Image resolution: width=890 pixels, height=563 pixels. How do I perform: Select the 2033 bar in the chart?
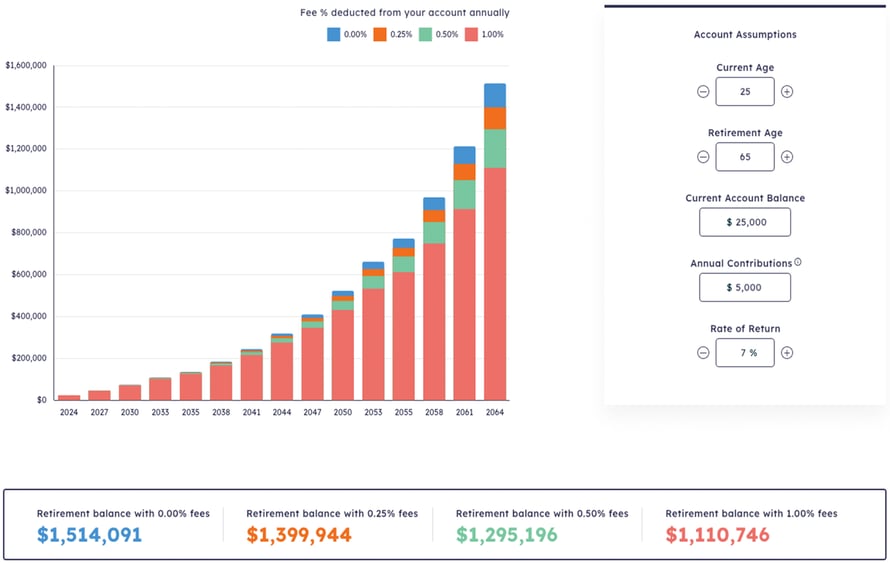(x=160, y=389)
